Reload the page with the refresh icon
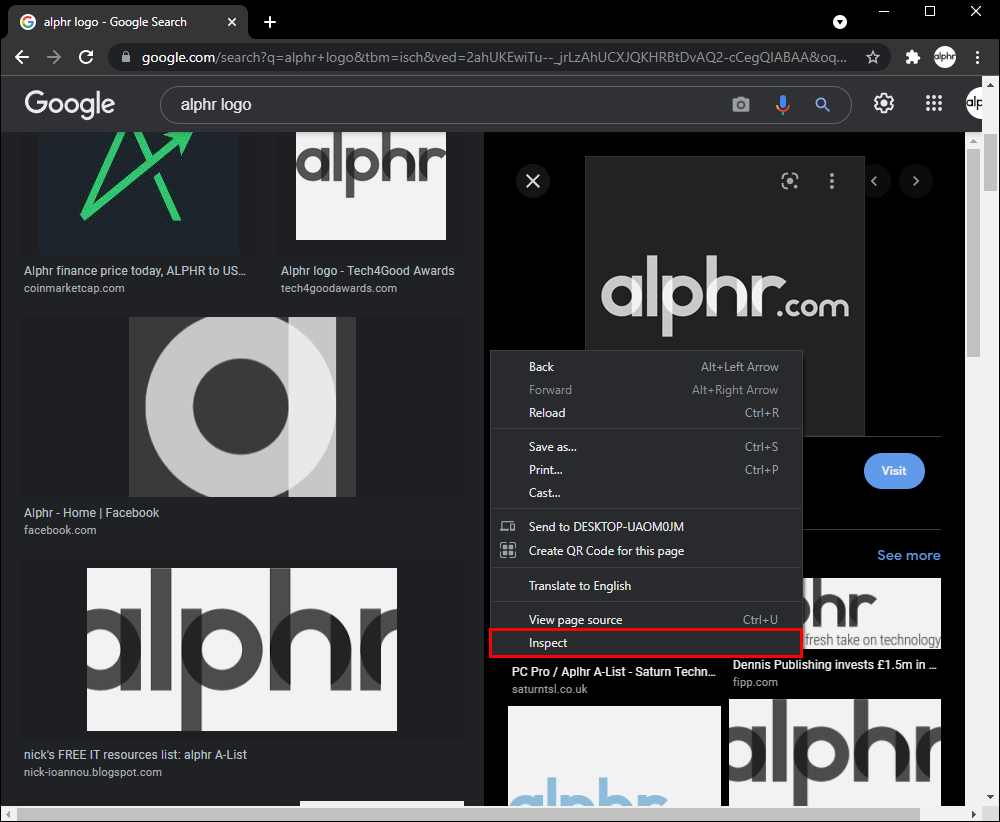The height and width of the screenshot is (822, 1000). (x=86, y=57)
